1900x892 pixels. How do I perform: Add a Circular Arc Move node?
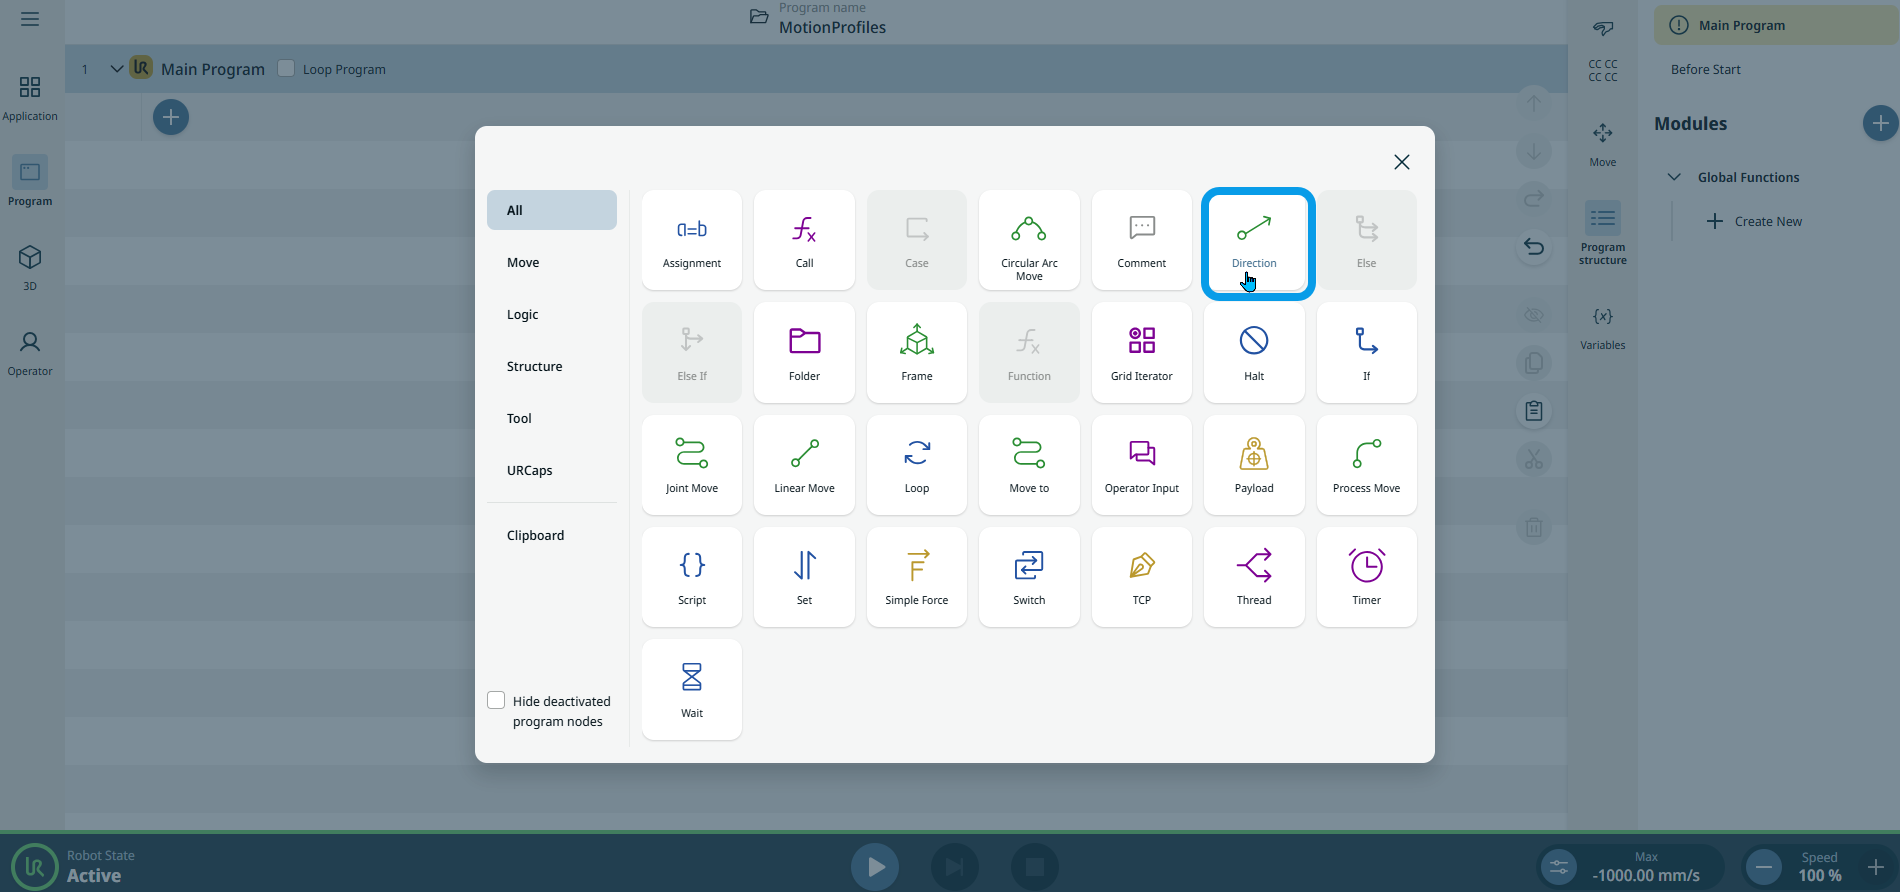click(x=1029, y=241)
